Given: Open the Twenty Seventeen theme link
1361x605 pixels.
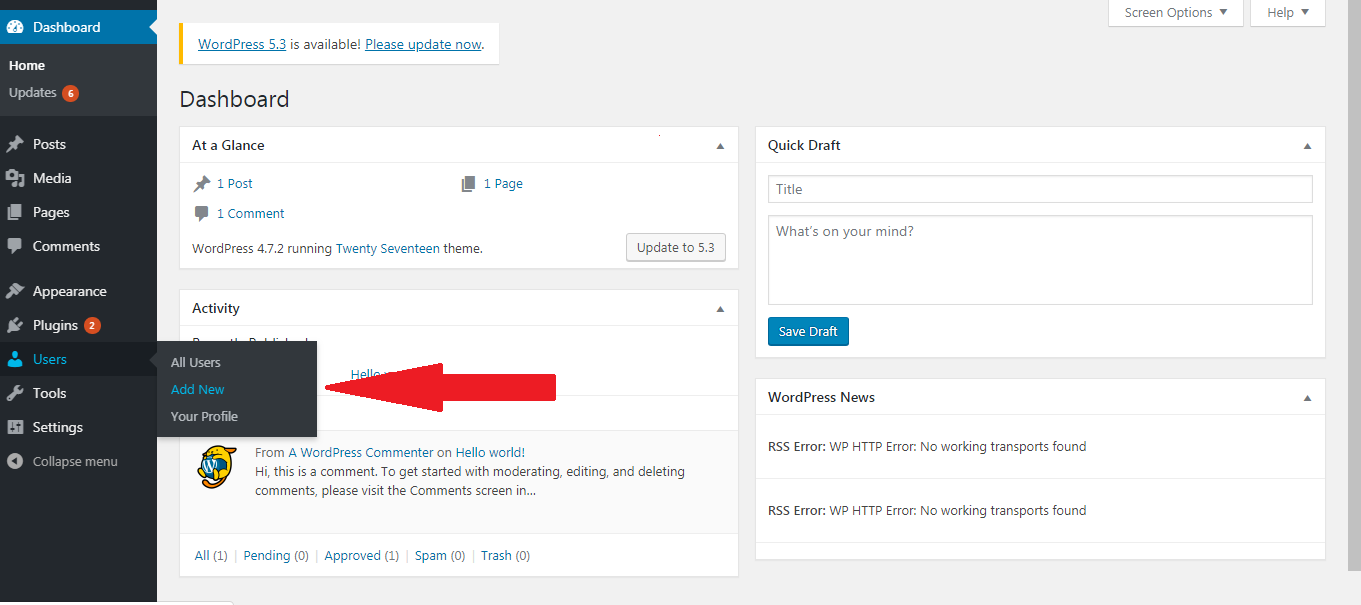Looking at the screenshot, I should 387,248.
